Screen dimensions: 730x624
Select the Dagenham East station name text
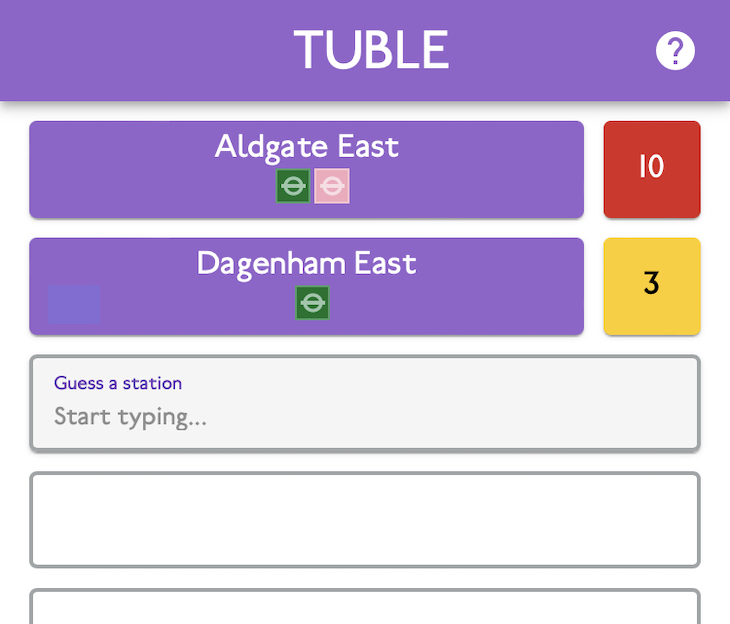tap(306, 264)
